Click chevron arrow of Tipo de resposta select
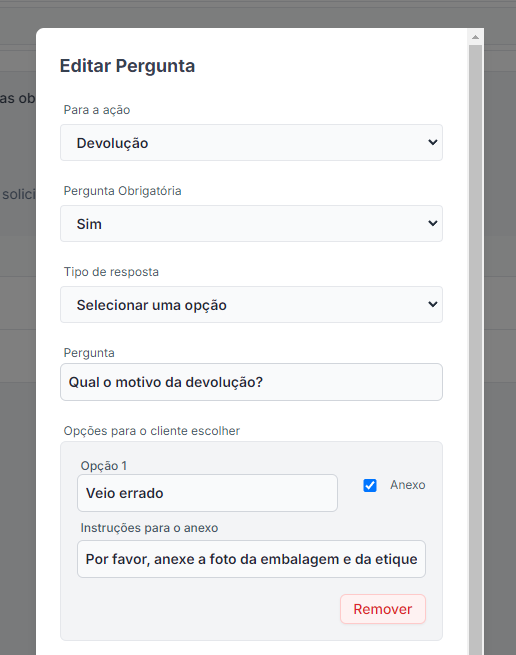The width and height of the screenshot is (516, 655). 433,305
